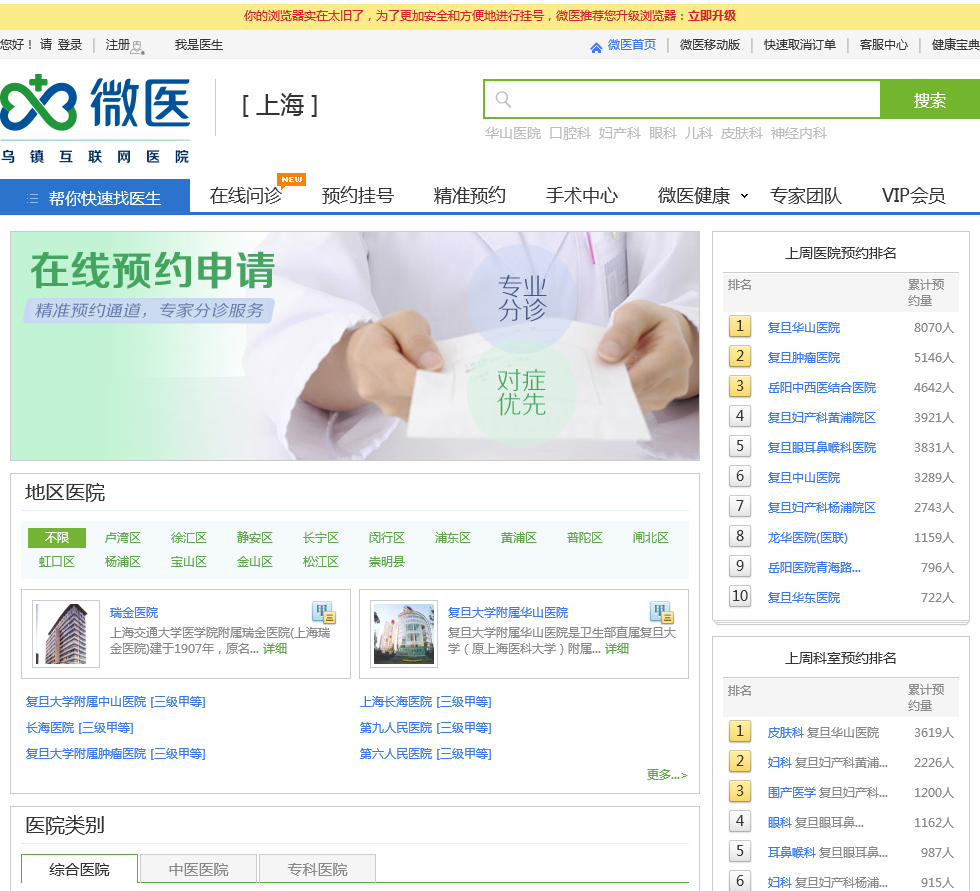Viewport: 980px width, 891px height.
Task: Click the NEW badge above 在线问诊
Action: click(x=291, y=180)
